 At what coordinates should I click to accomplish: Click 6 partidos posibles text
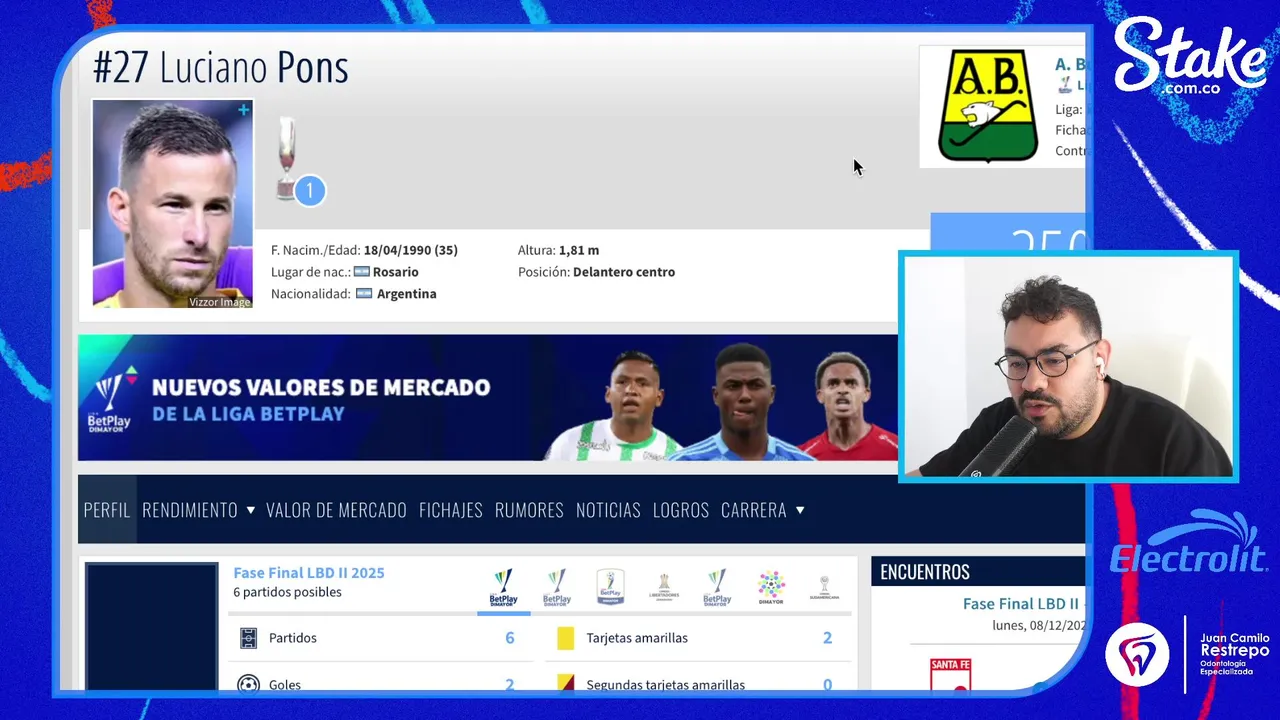tap(287, 592)
